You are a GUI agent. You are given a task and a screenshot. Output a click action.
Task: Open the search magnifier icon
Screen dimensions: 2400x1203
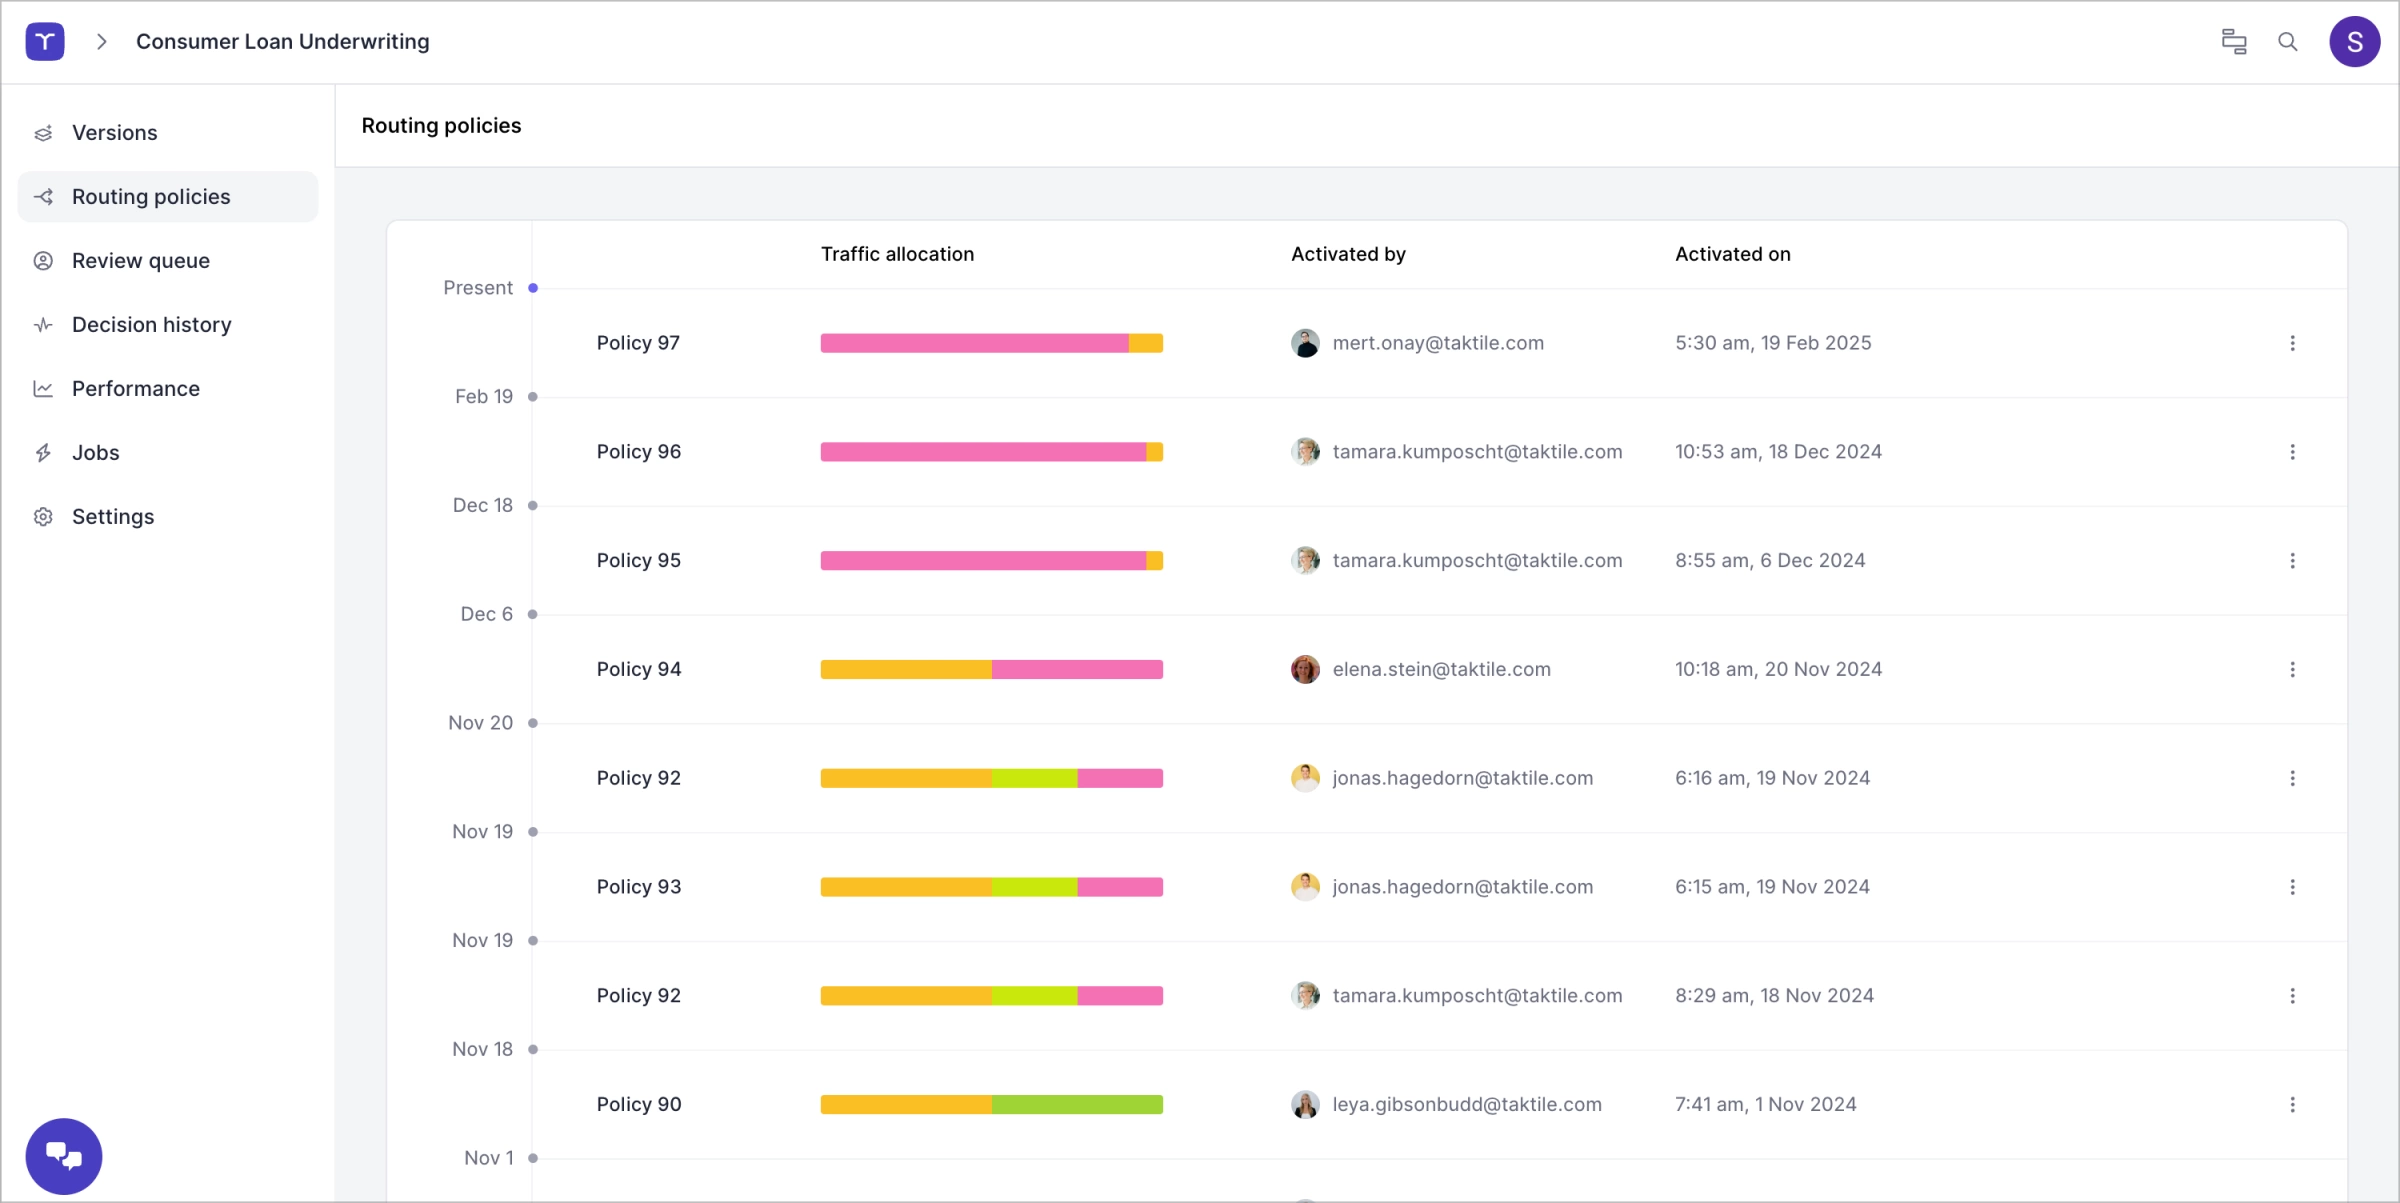click(x=2287, y=42)
